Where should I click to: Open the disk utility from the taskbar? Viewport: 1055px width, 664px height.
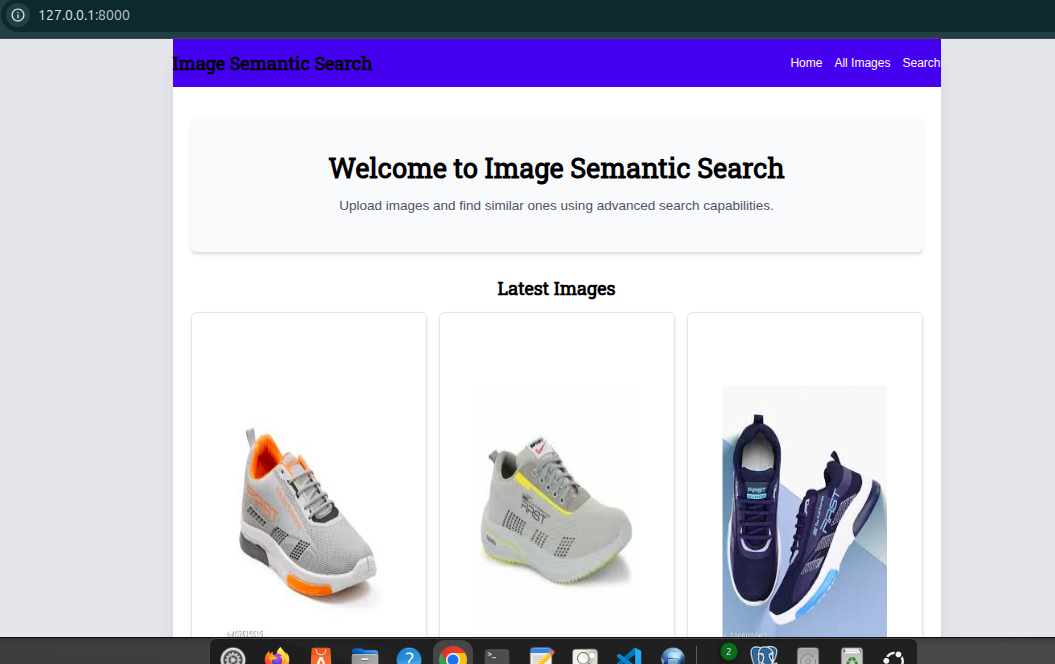point(806,655)
